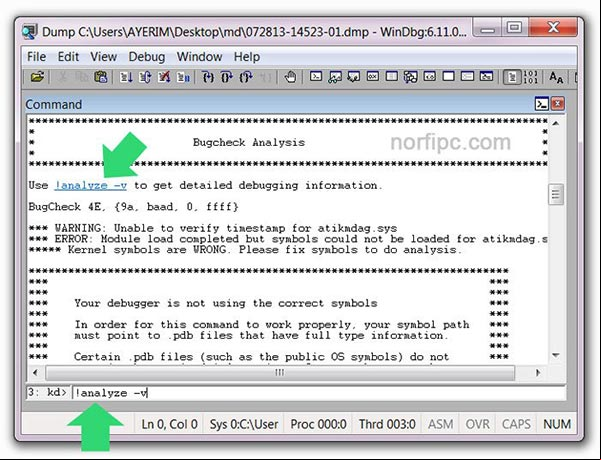The width and height of the screenshot is (601, 460).
Task: Open the Call Stack window toolbar icon
Action: click(x=410, y=77)
